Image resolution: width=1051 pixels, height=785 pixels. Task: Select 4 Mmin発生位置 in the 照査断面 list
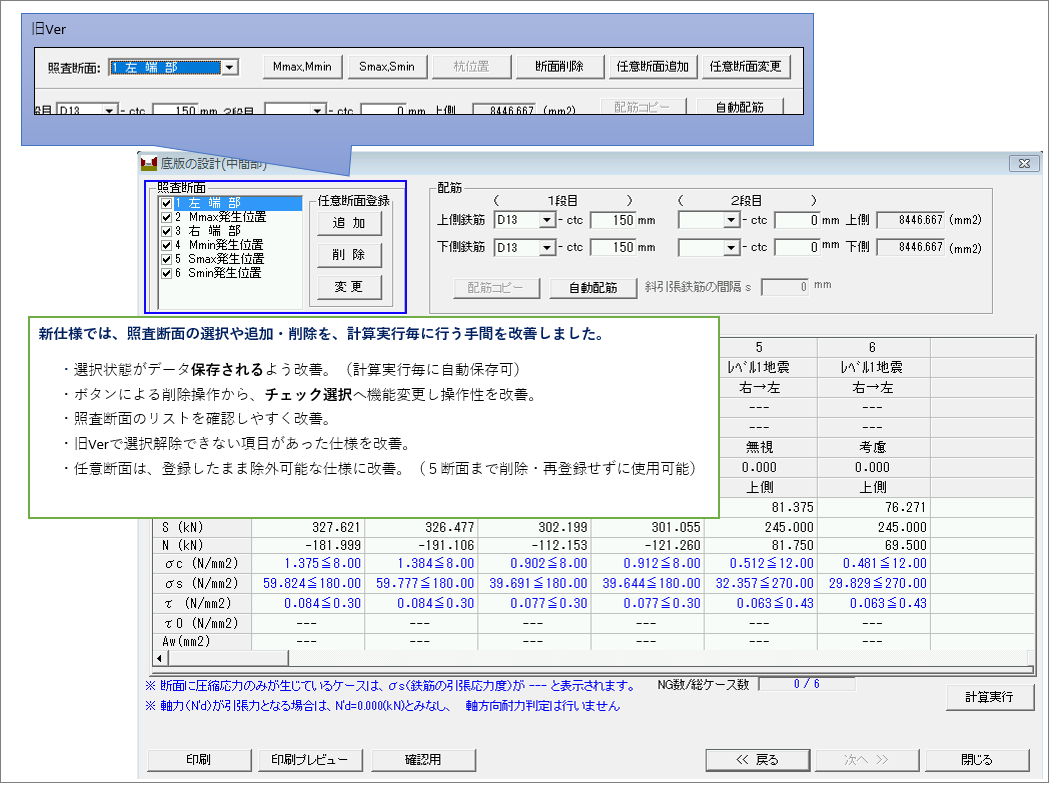pyautogui.click(x=218, y=245)
